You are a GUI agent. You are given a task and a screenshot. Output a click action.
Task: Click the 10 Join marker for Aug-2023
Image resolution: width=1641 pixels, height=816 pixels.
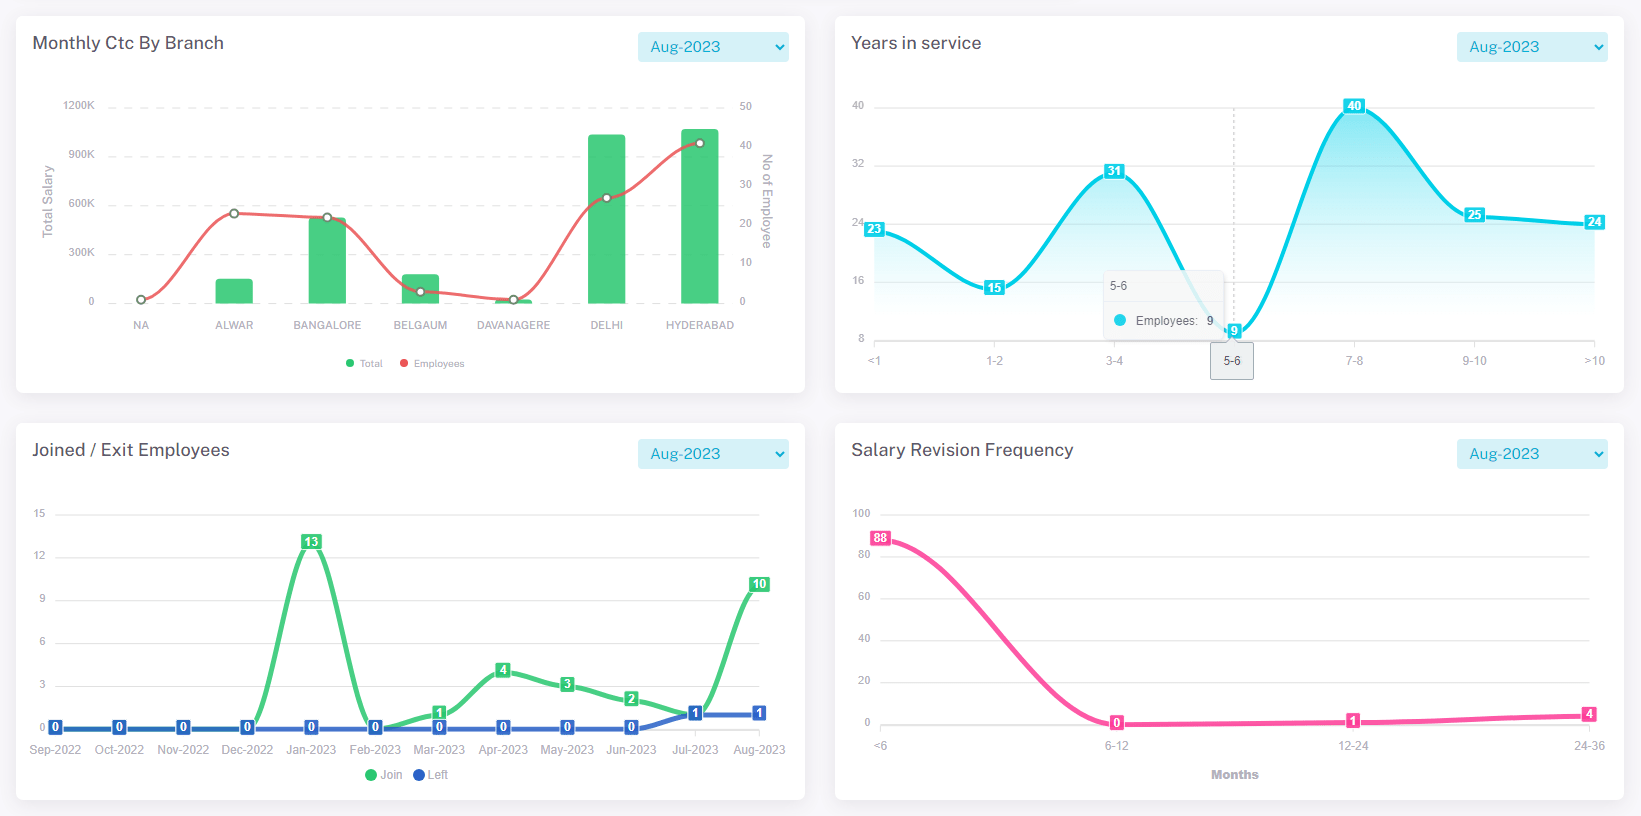point(759,584)
